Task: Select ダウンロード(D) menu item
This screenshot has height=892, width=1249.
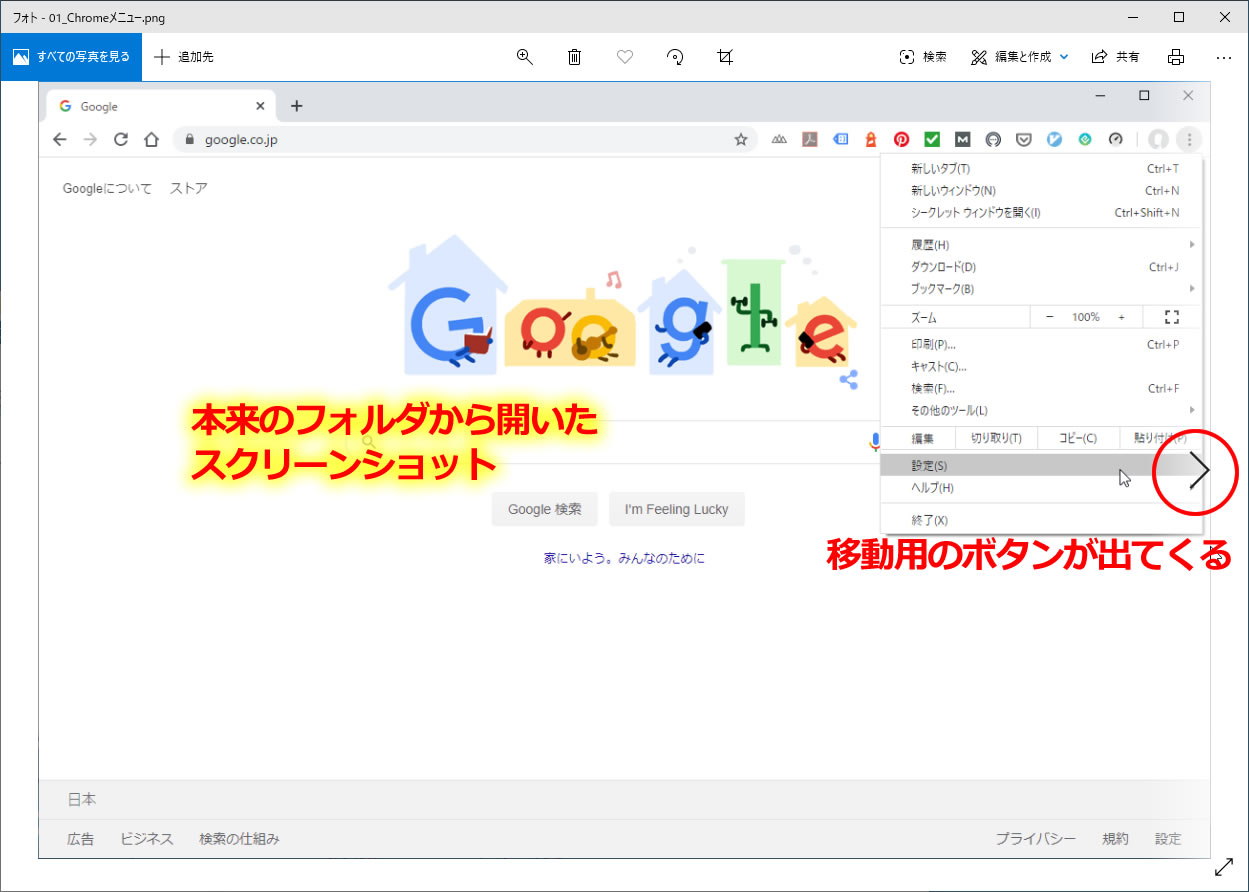Action: point(1042,267)
